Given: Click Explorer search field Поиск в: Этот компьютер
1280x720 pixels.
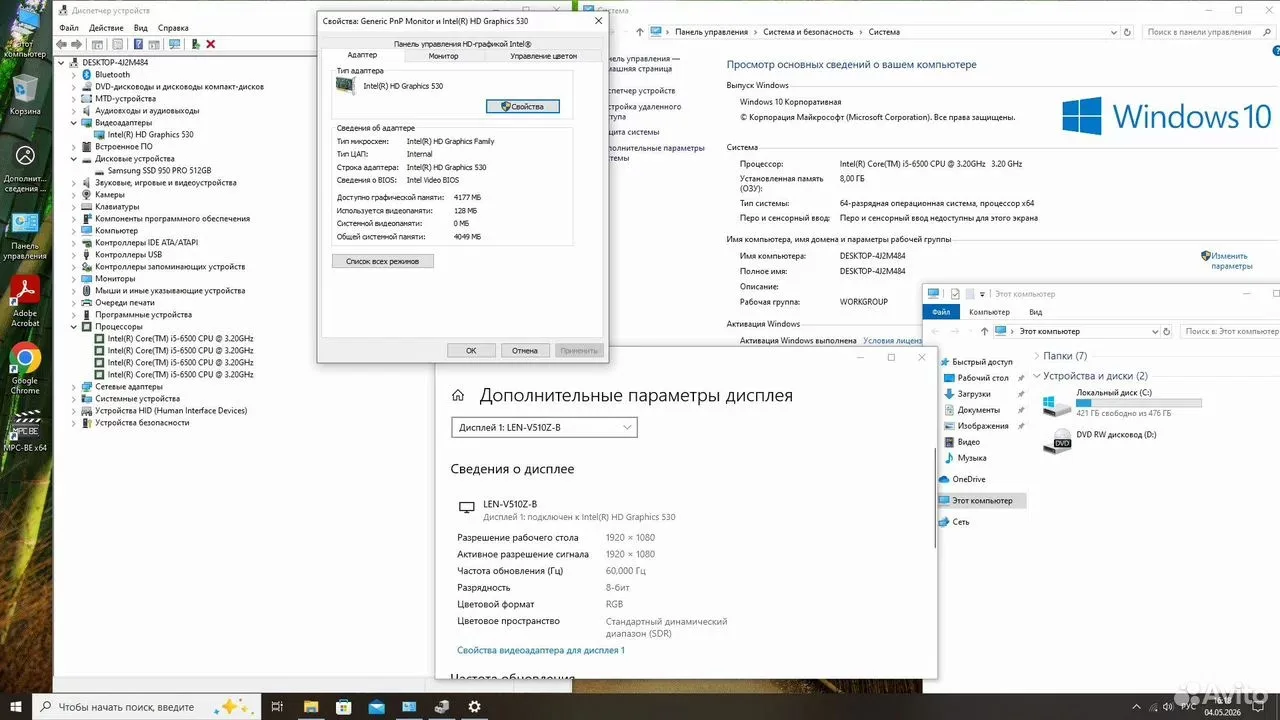Looking at the screenshot, I should click(x=1230, y=331).
